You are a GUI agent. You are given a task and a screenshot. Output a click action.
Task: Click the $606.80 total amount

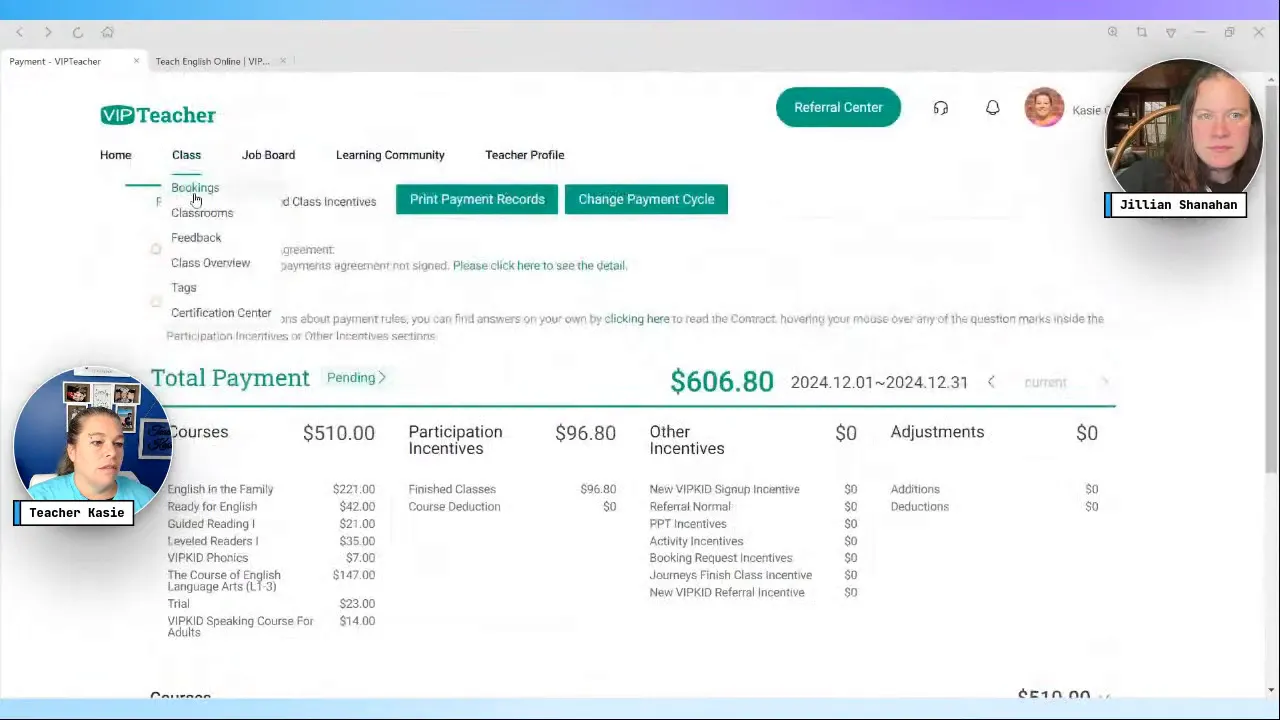[722, 381]
